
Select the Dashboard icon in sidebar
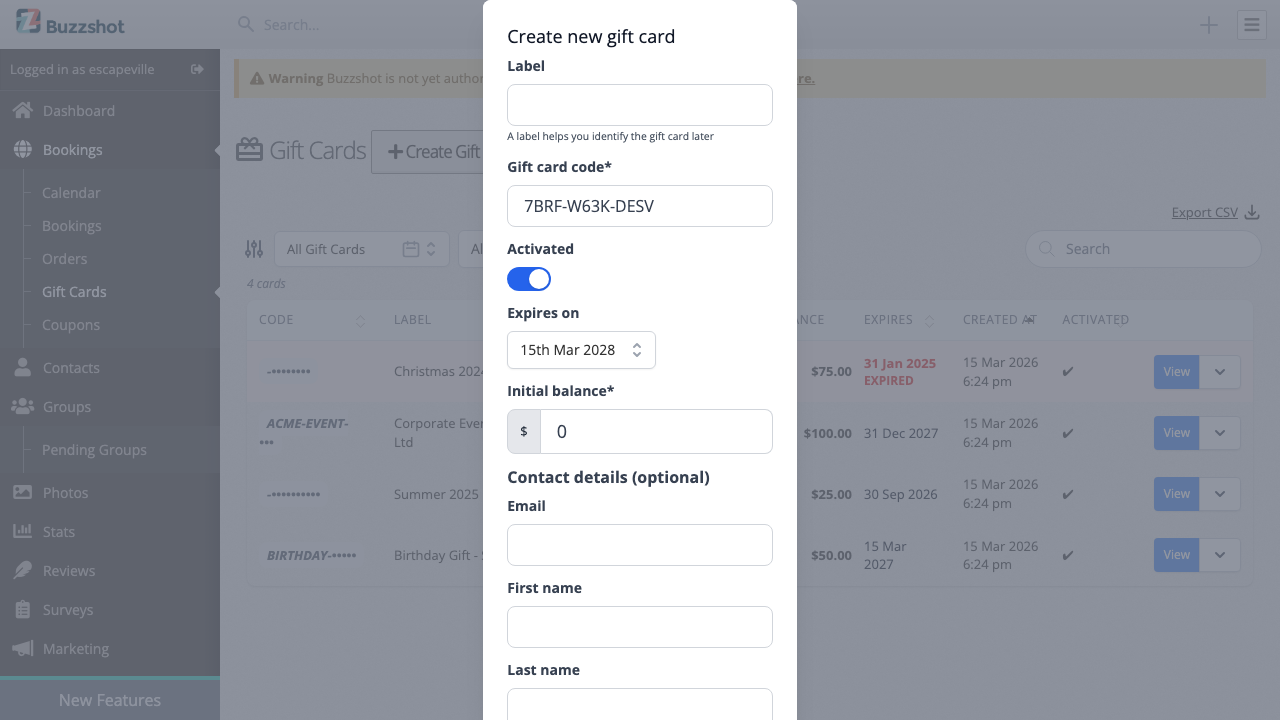pos(22,110)
